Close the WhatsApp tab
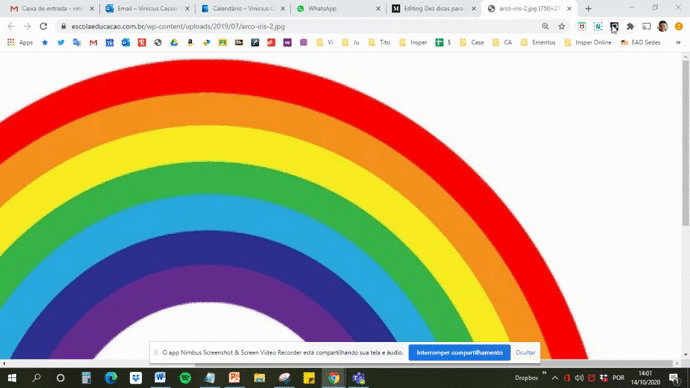 [x=378, y=8]
